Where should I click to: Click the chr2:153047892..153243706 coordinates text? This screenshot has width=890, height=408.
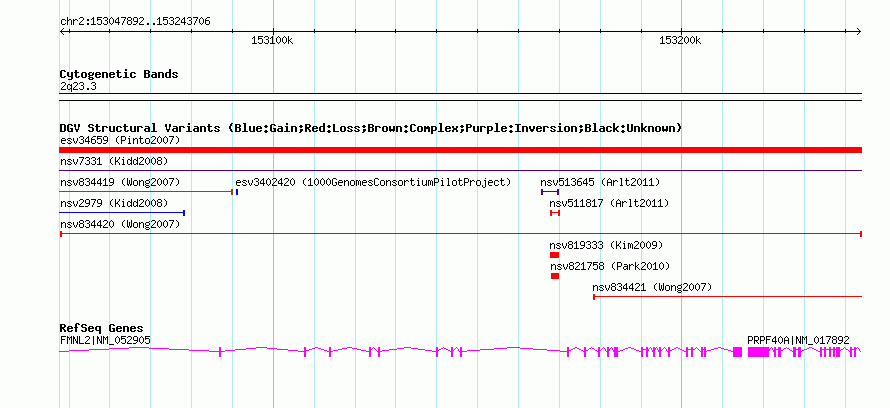point(135,22)
